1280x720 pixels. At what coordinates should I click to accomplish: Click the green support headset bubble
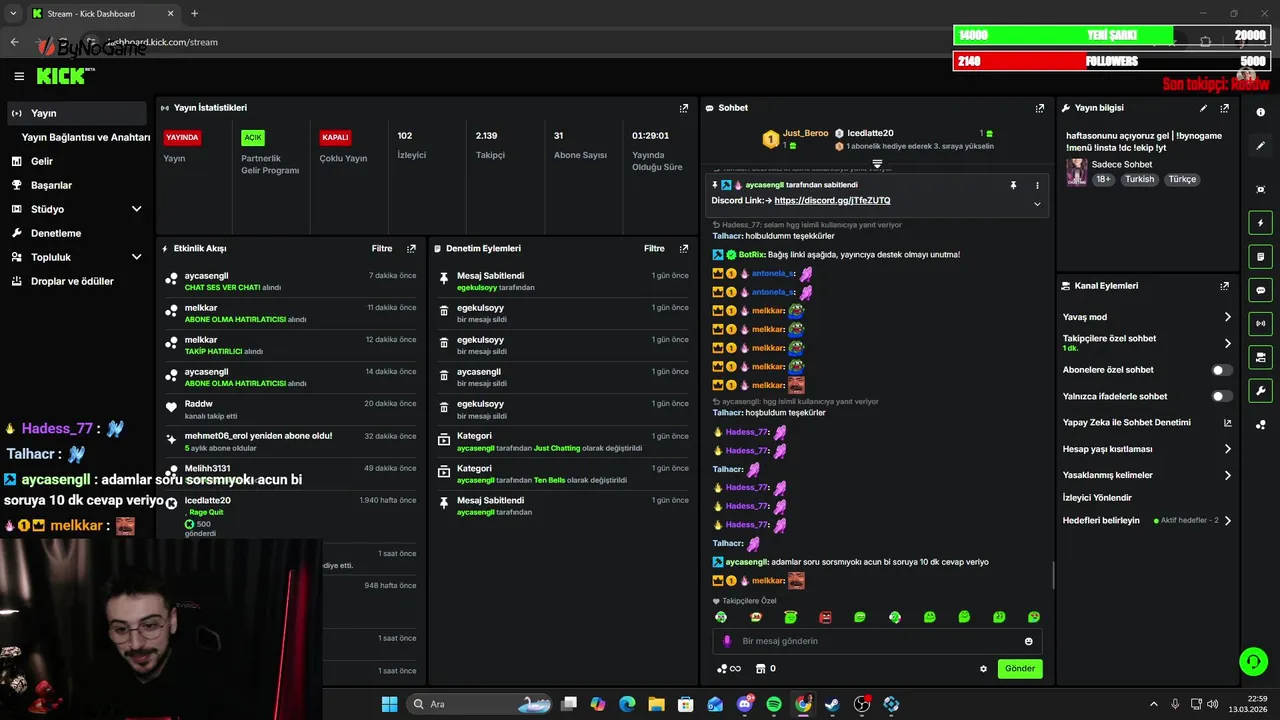[1253, 661]
